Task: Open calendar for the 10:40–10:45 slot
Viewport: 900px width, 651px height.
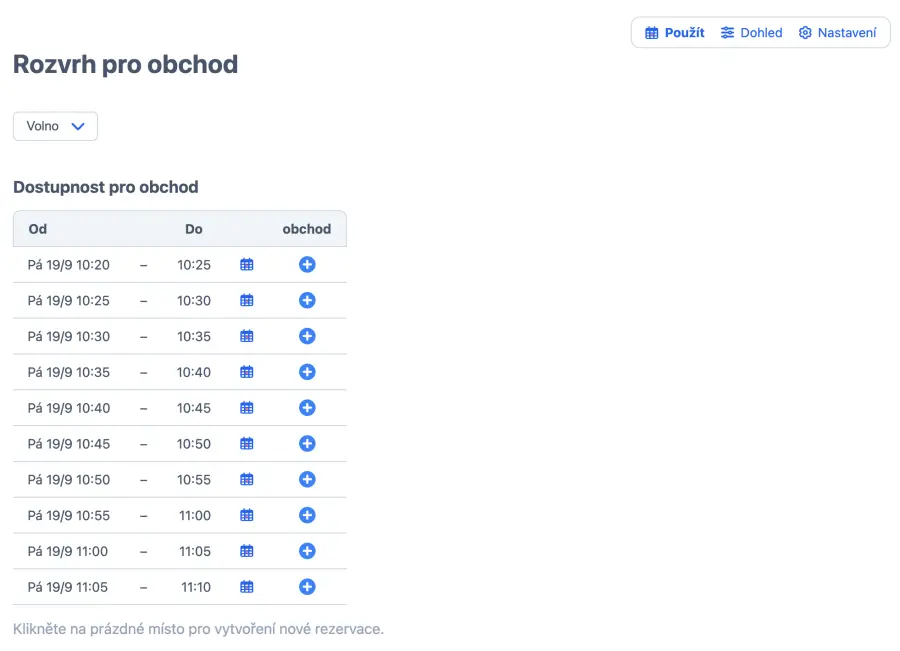Action: tap(247, 408)
